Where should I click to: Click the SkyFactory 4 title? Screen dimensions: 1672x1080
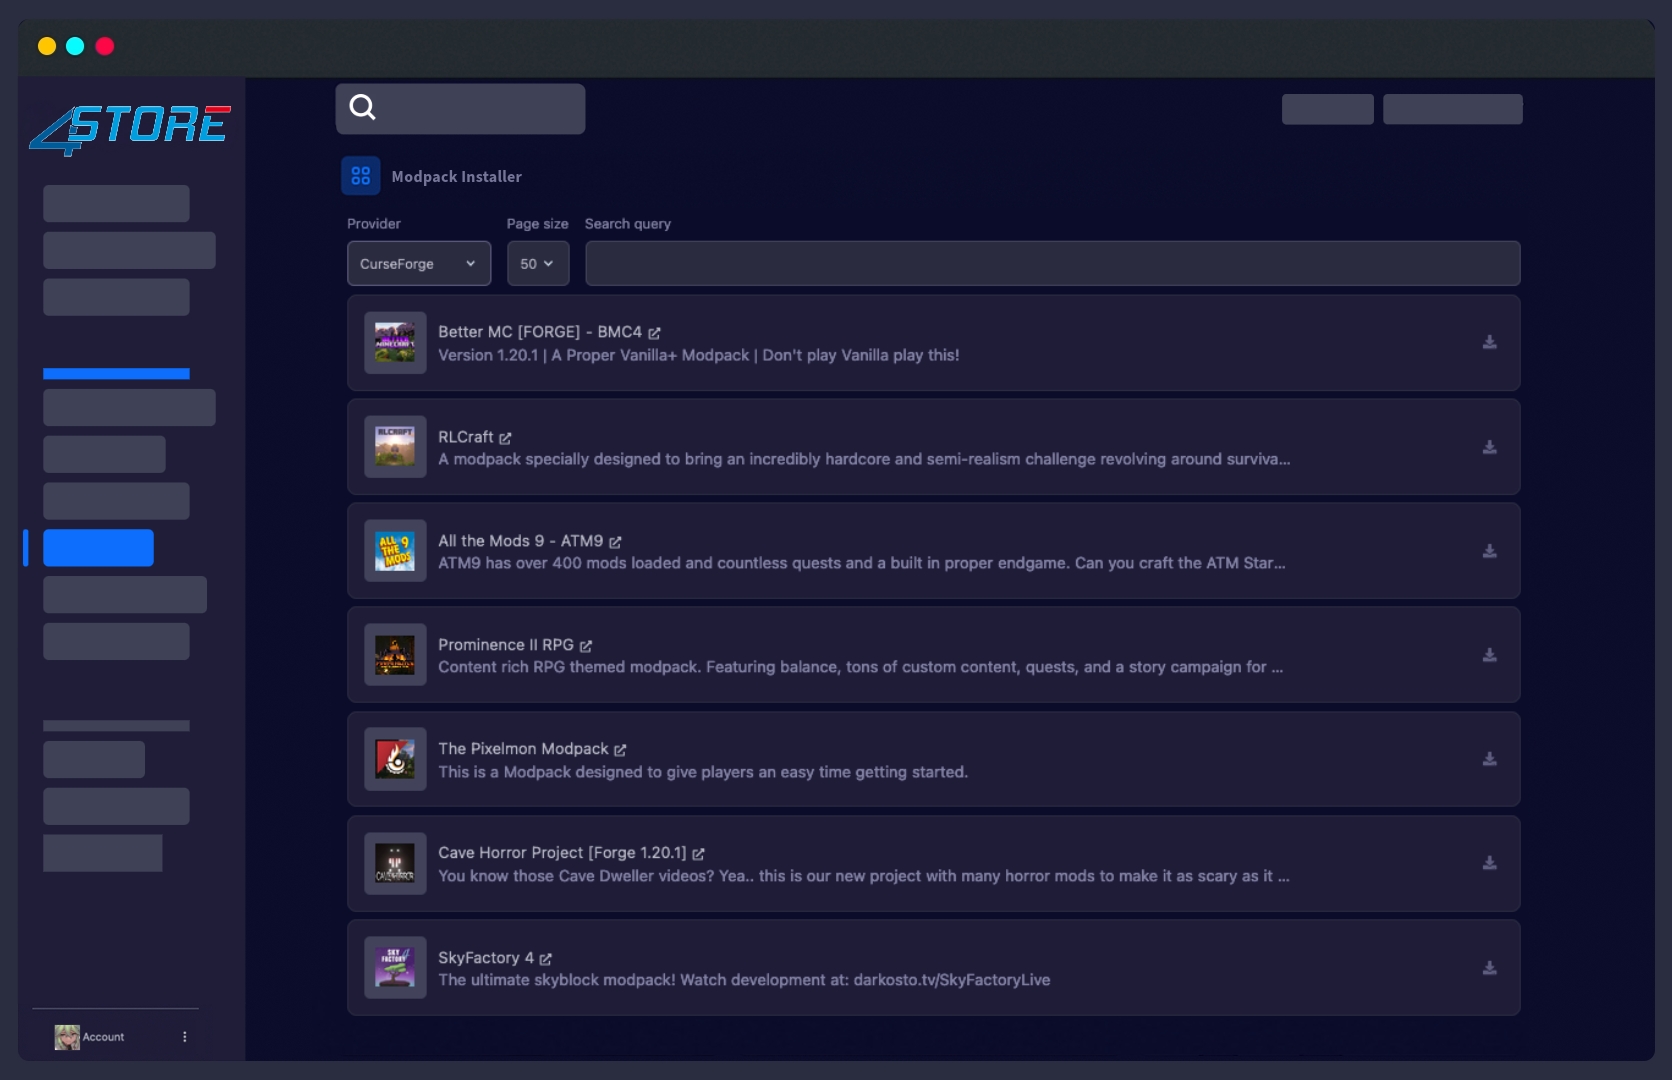click(x=486, y=958)
